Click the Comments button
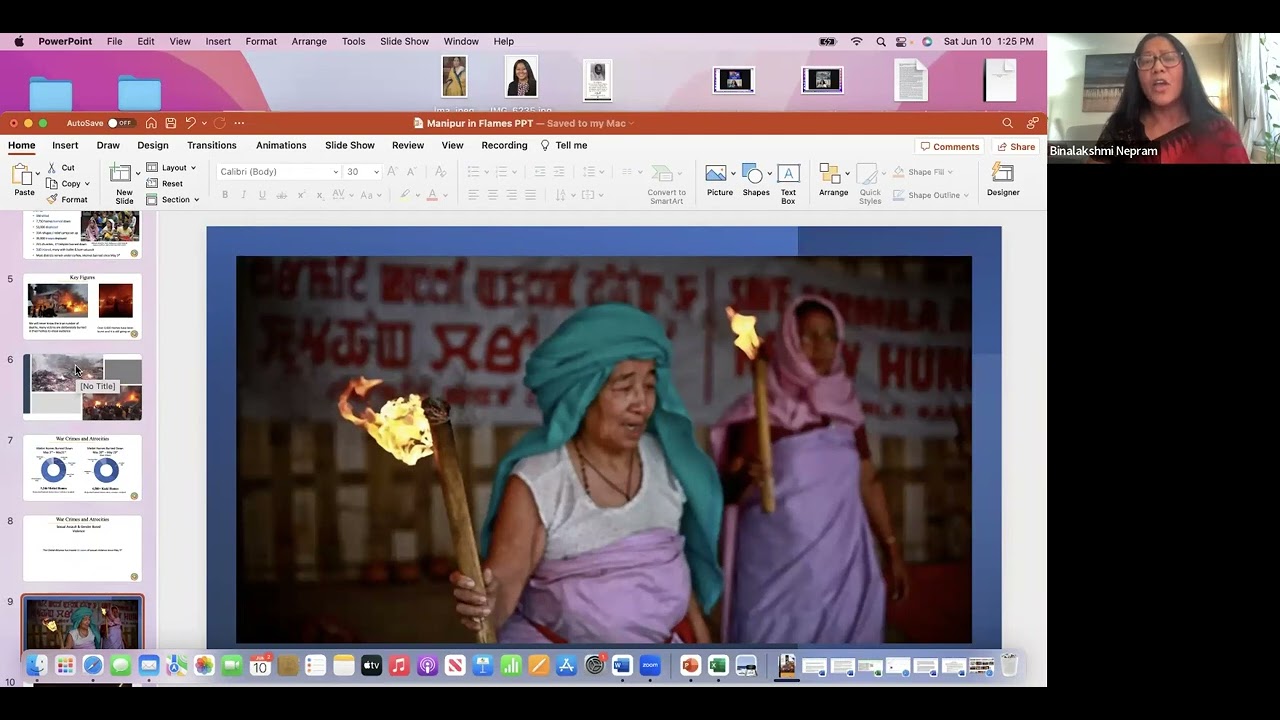This screenshot has height=720, width=1280. point(950,146)
